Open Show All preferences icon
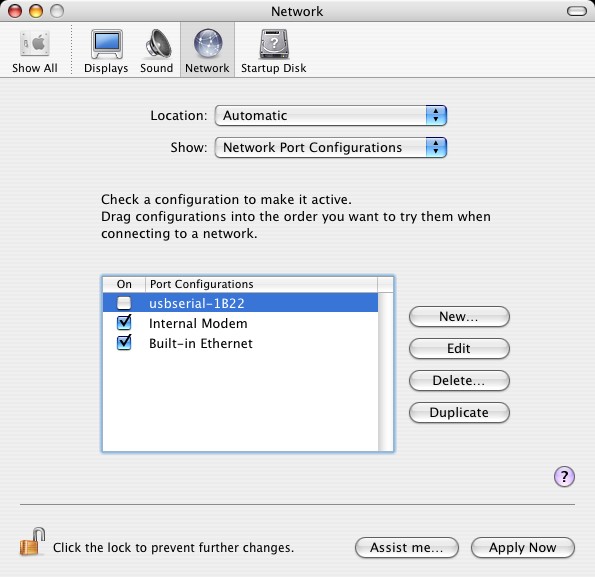This screenshot has width=595, height=577. point(35,44)
